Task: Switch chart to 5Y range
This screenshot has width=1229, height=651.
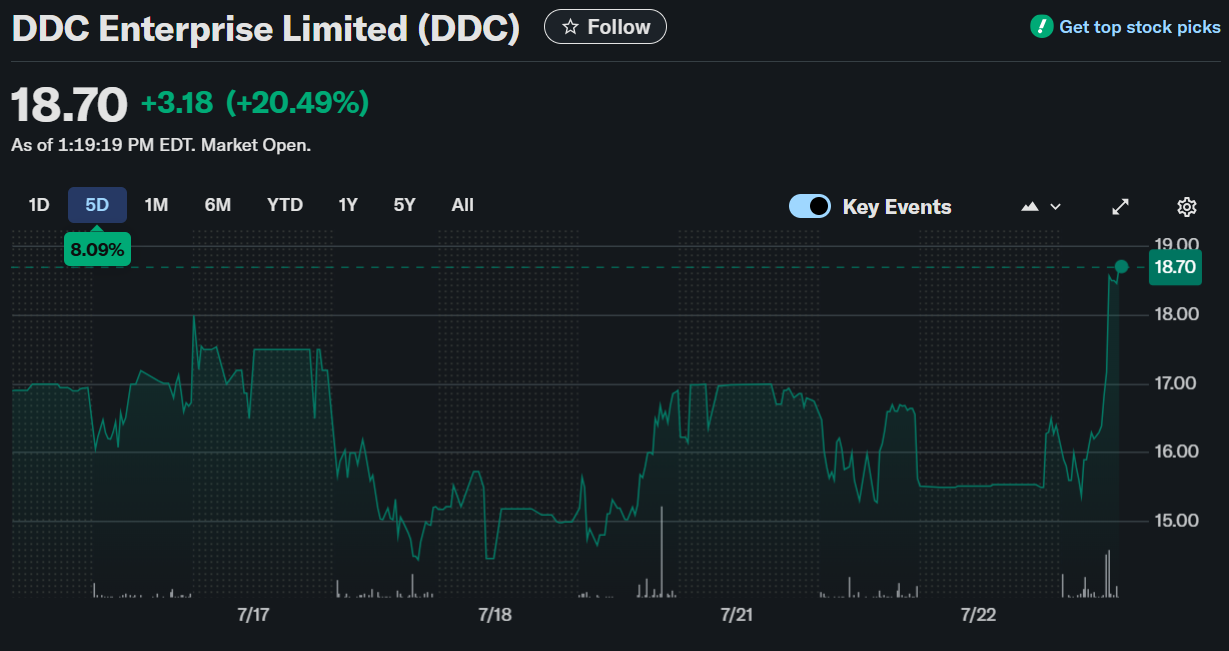Action: [x=404, y=205]
